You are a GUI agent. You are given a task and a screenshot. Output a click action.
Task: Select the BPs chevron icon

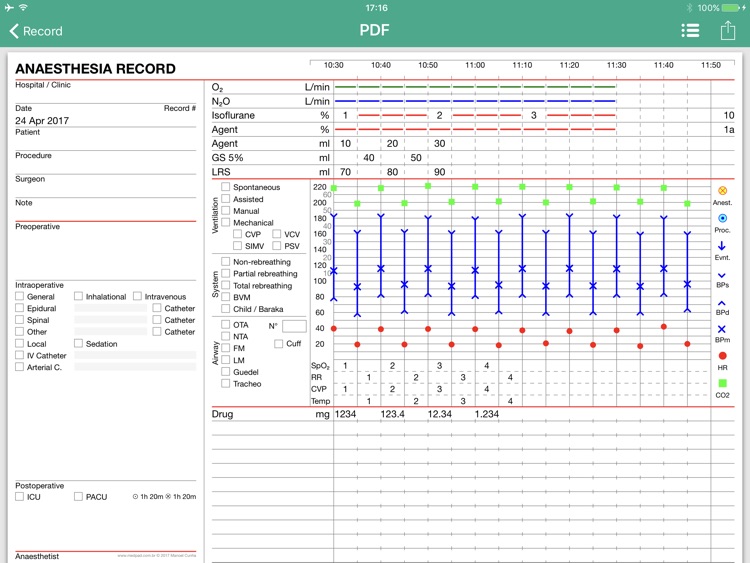coord(722,276)
